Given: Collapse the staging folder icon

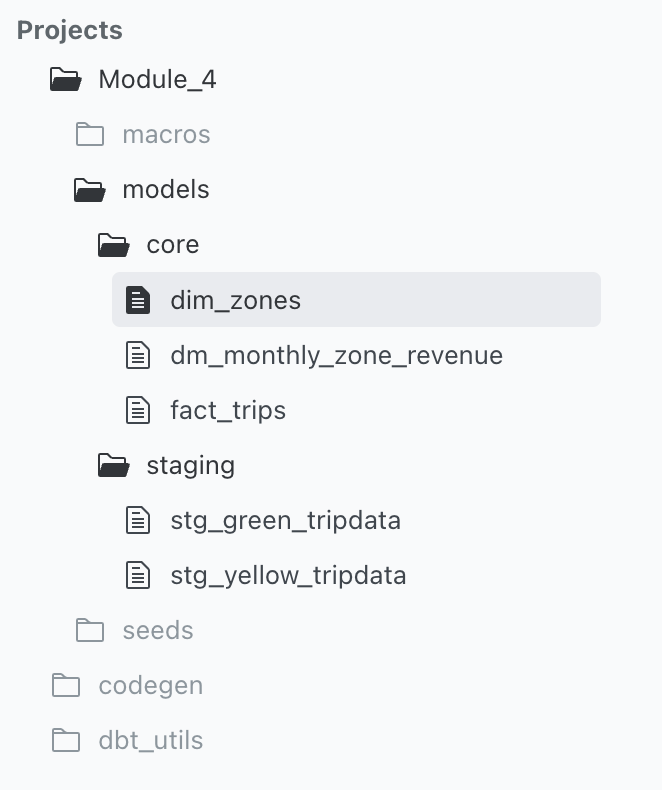Looking at the screenshot, I should (113, 465).
